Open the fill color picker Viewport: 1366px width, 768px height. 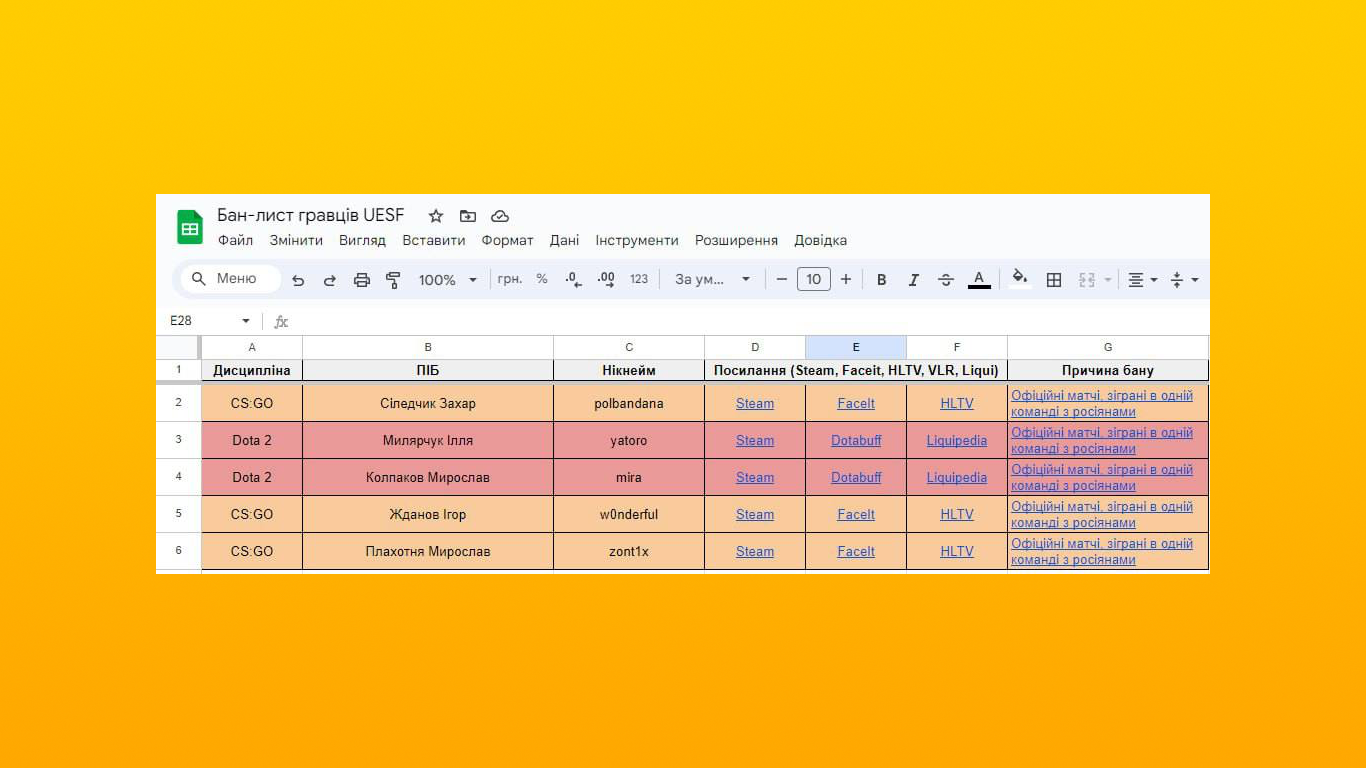[x=1019, y=278]
